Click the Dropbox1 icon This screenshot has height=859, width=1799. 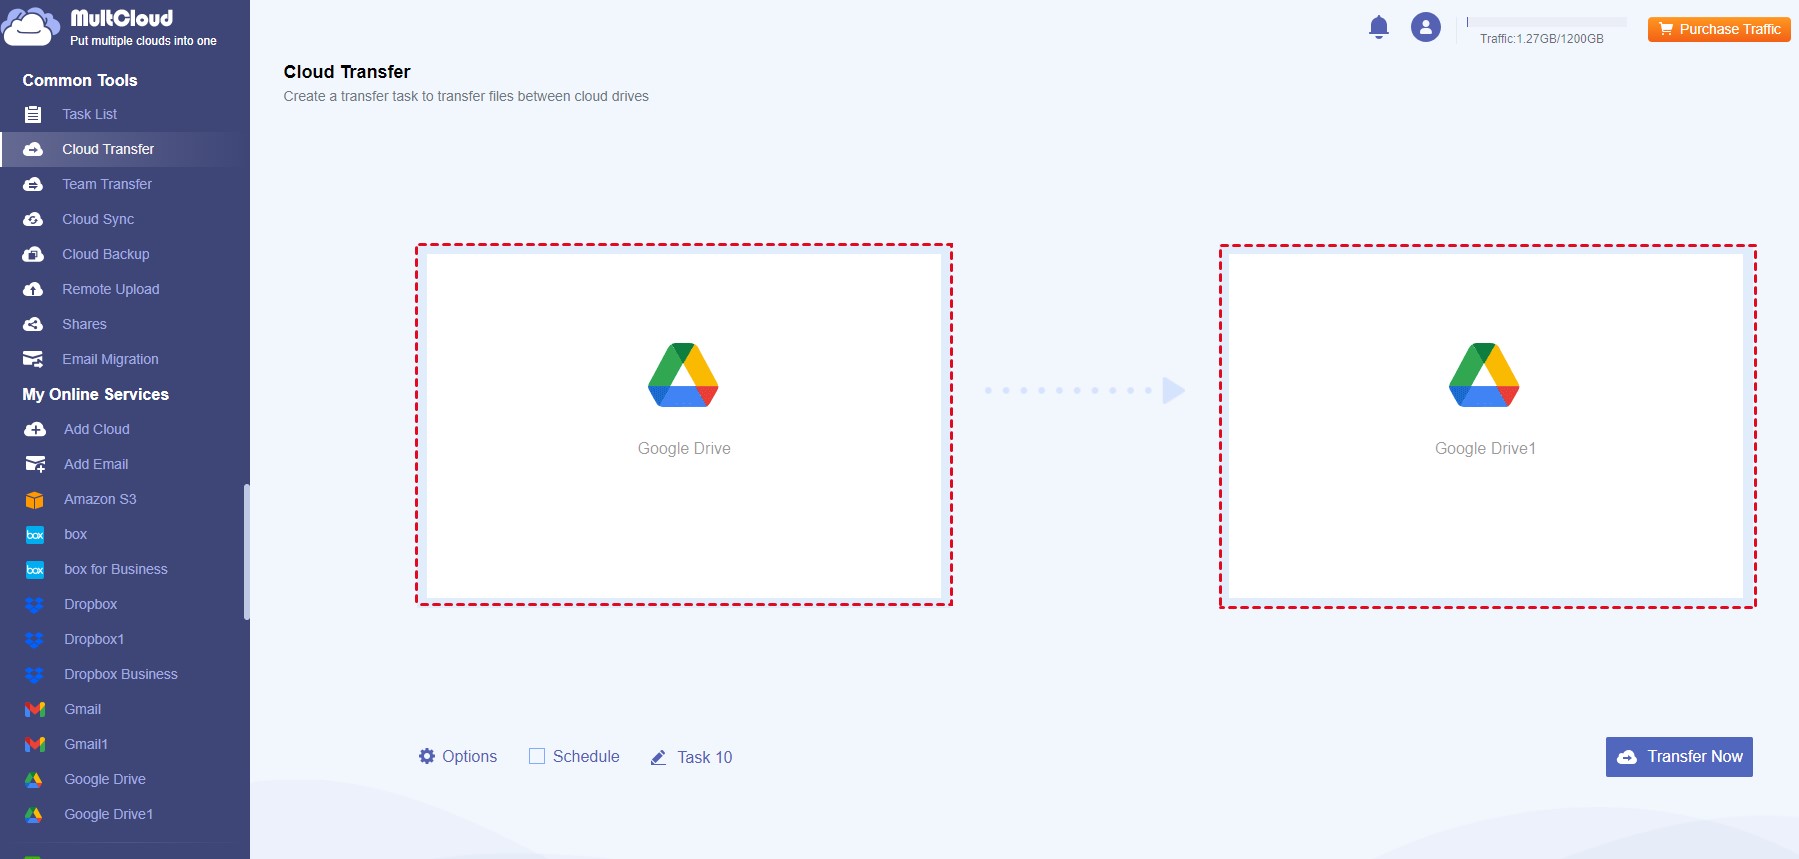(35, 639)
